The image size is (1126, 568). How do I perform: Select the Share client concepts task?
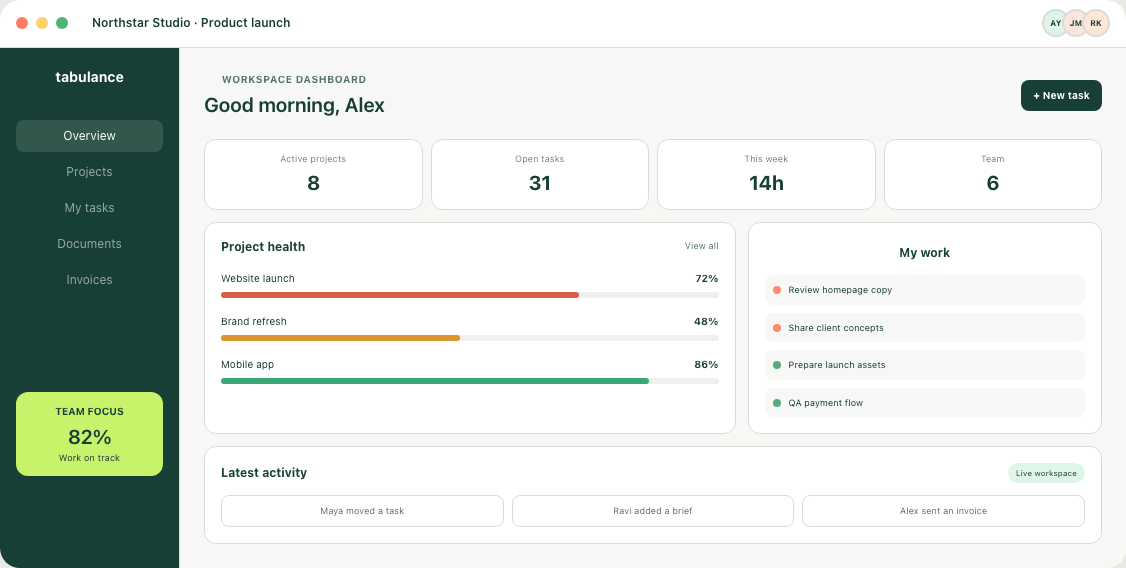coord(924,327)
